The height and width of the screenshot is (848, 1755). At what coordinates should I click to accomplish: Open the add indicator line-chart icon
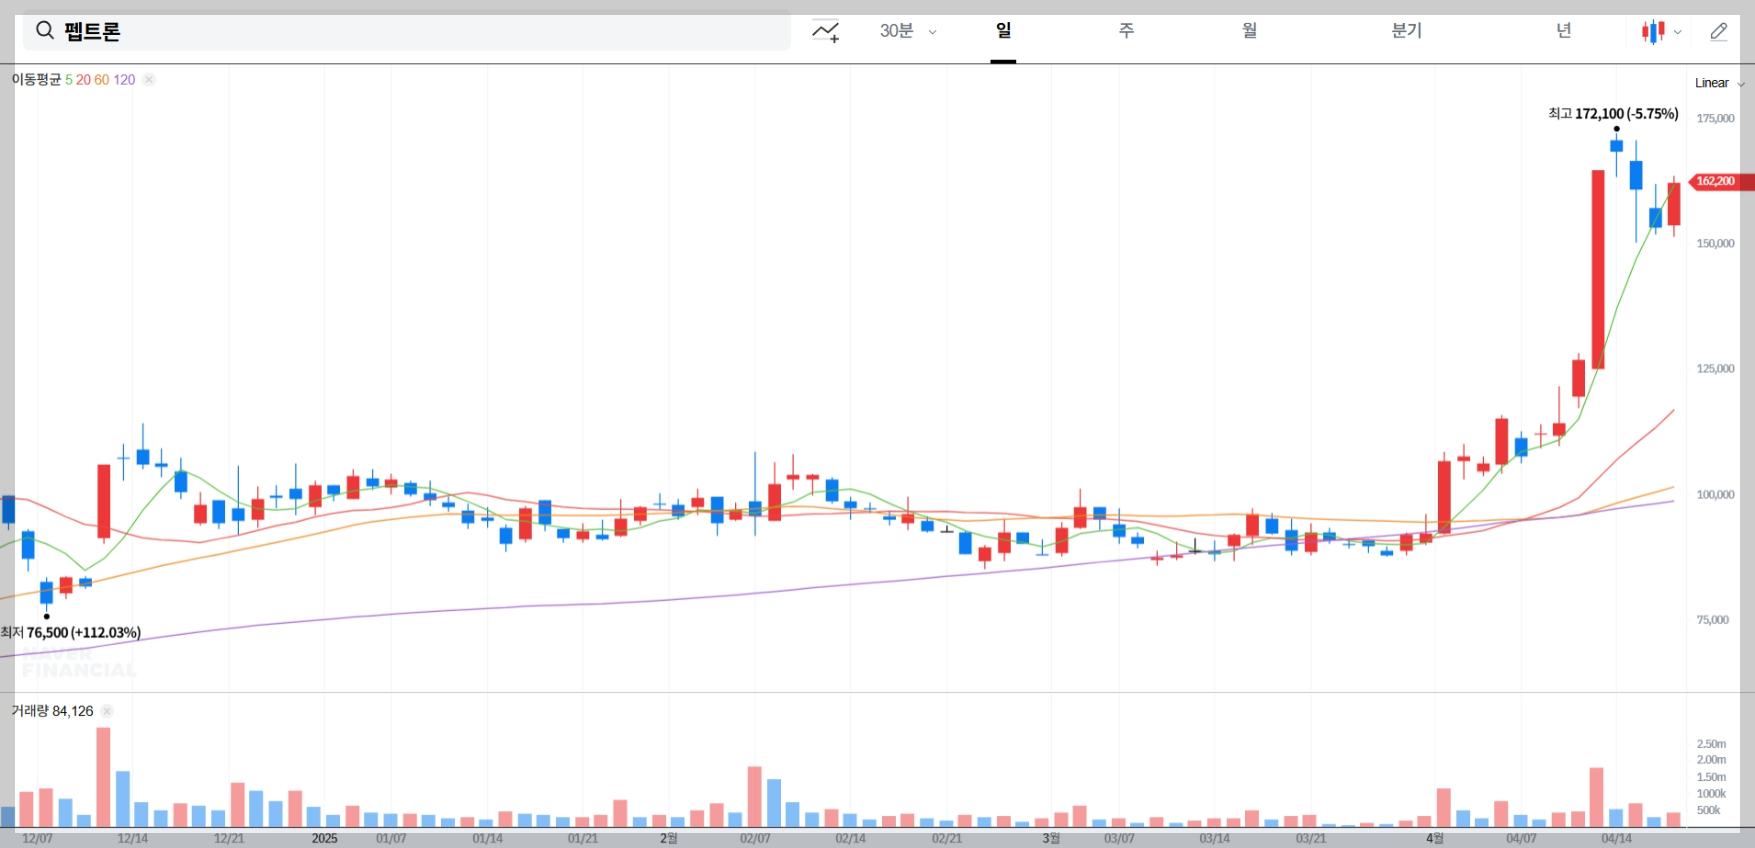point(825,32)
